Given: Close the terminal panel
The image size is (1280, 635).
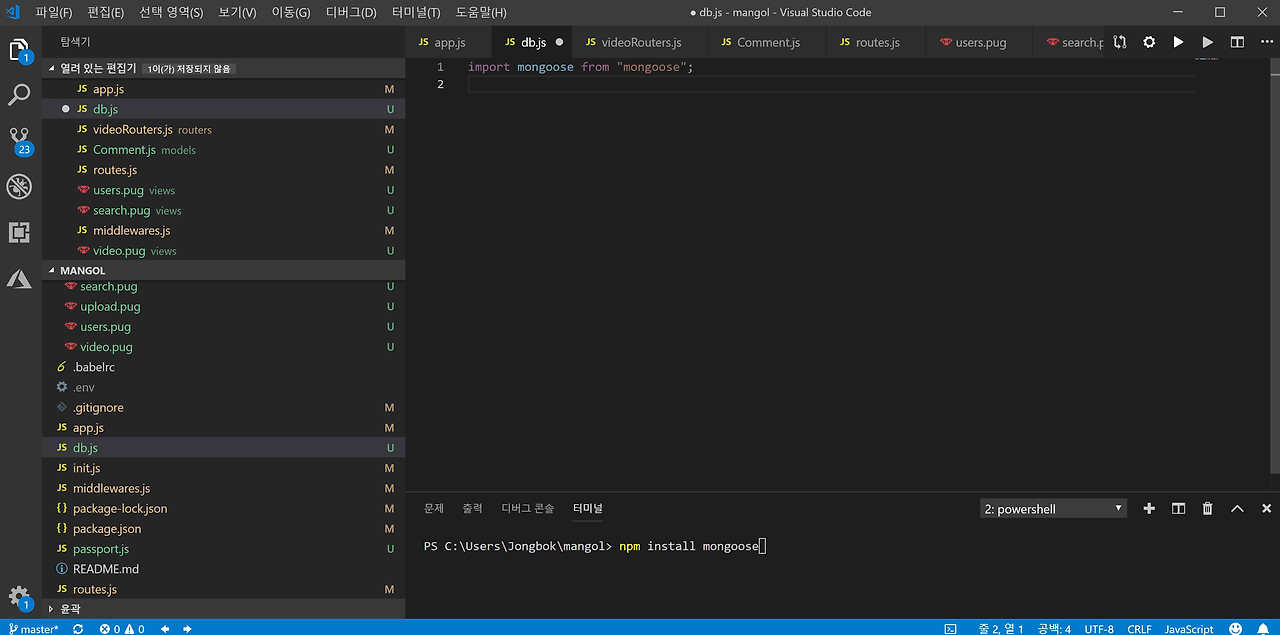Looking at the screenshot, I should (1266, 508).
